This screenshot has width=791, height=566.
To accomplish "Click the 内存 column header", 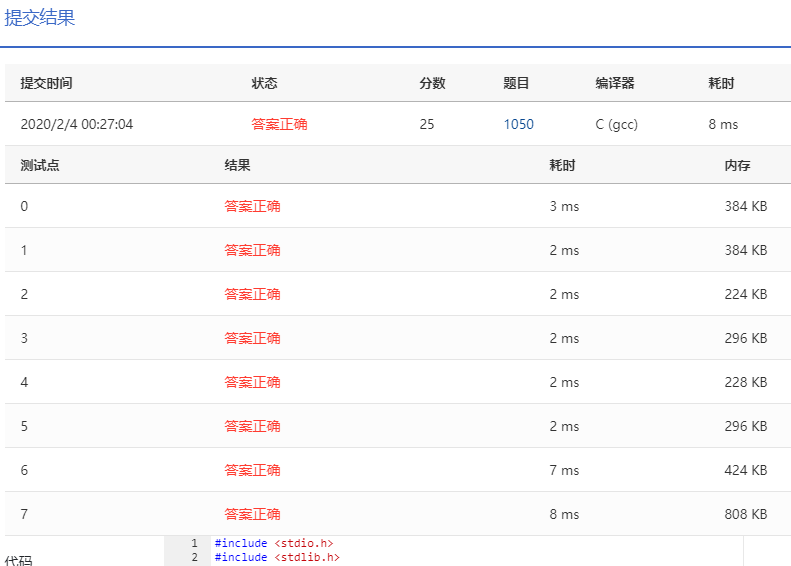I will click(738, 165).
